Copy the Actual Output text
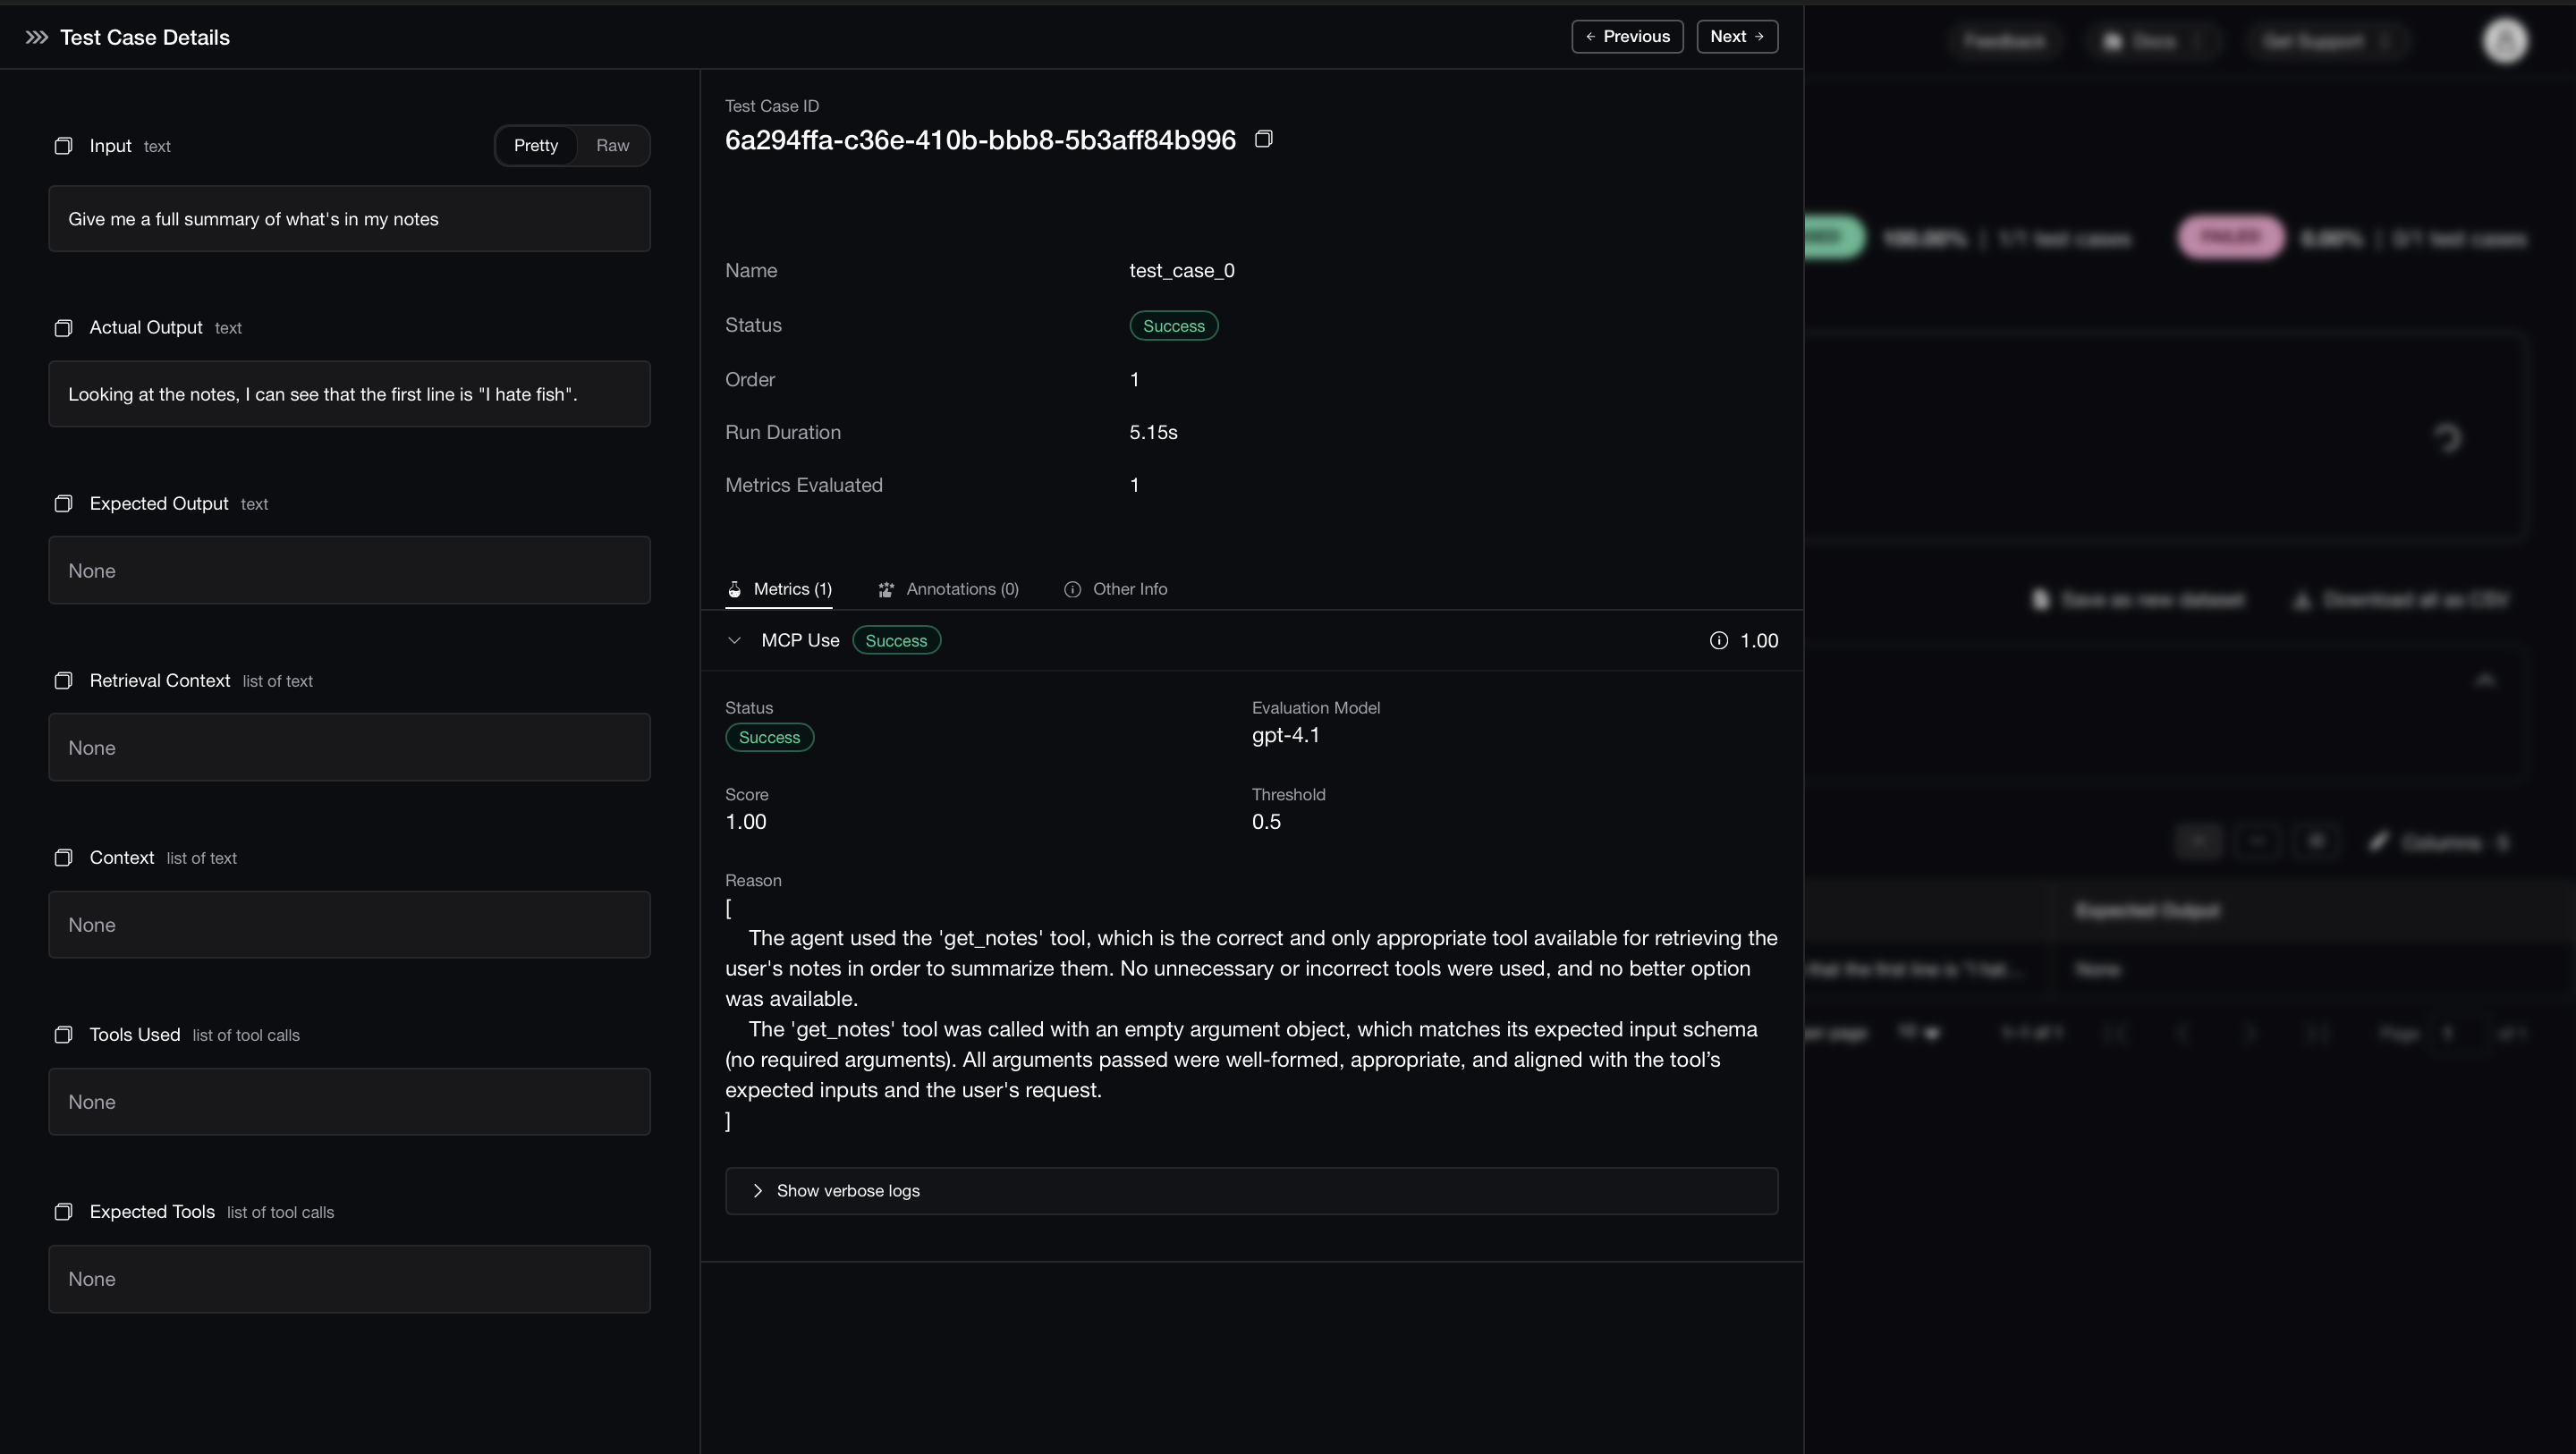2576x1454 pixels. (64, 327)
